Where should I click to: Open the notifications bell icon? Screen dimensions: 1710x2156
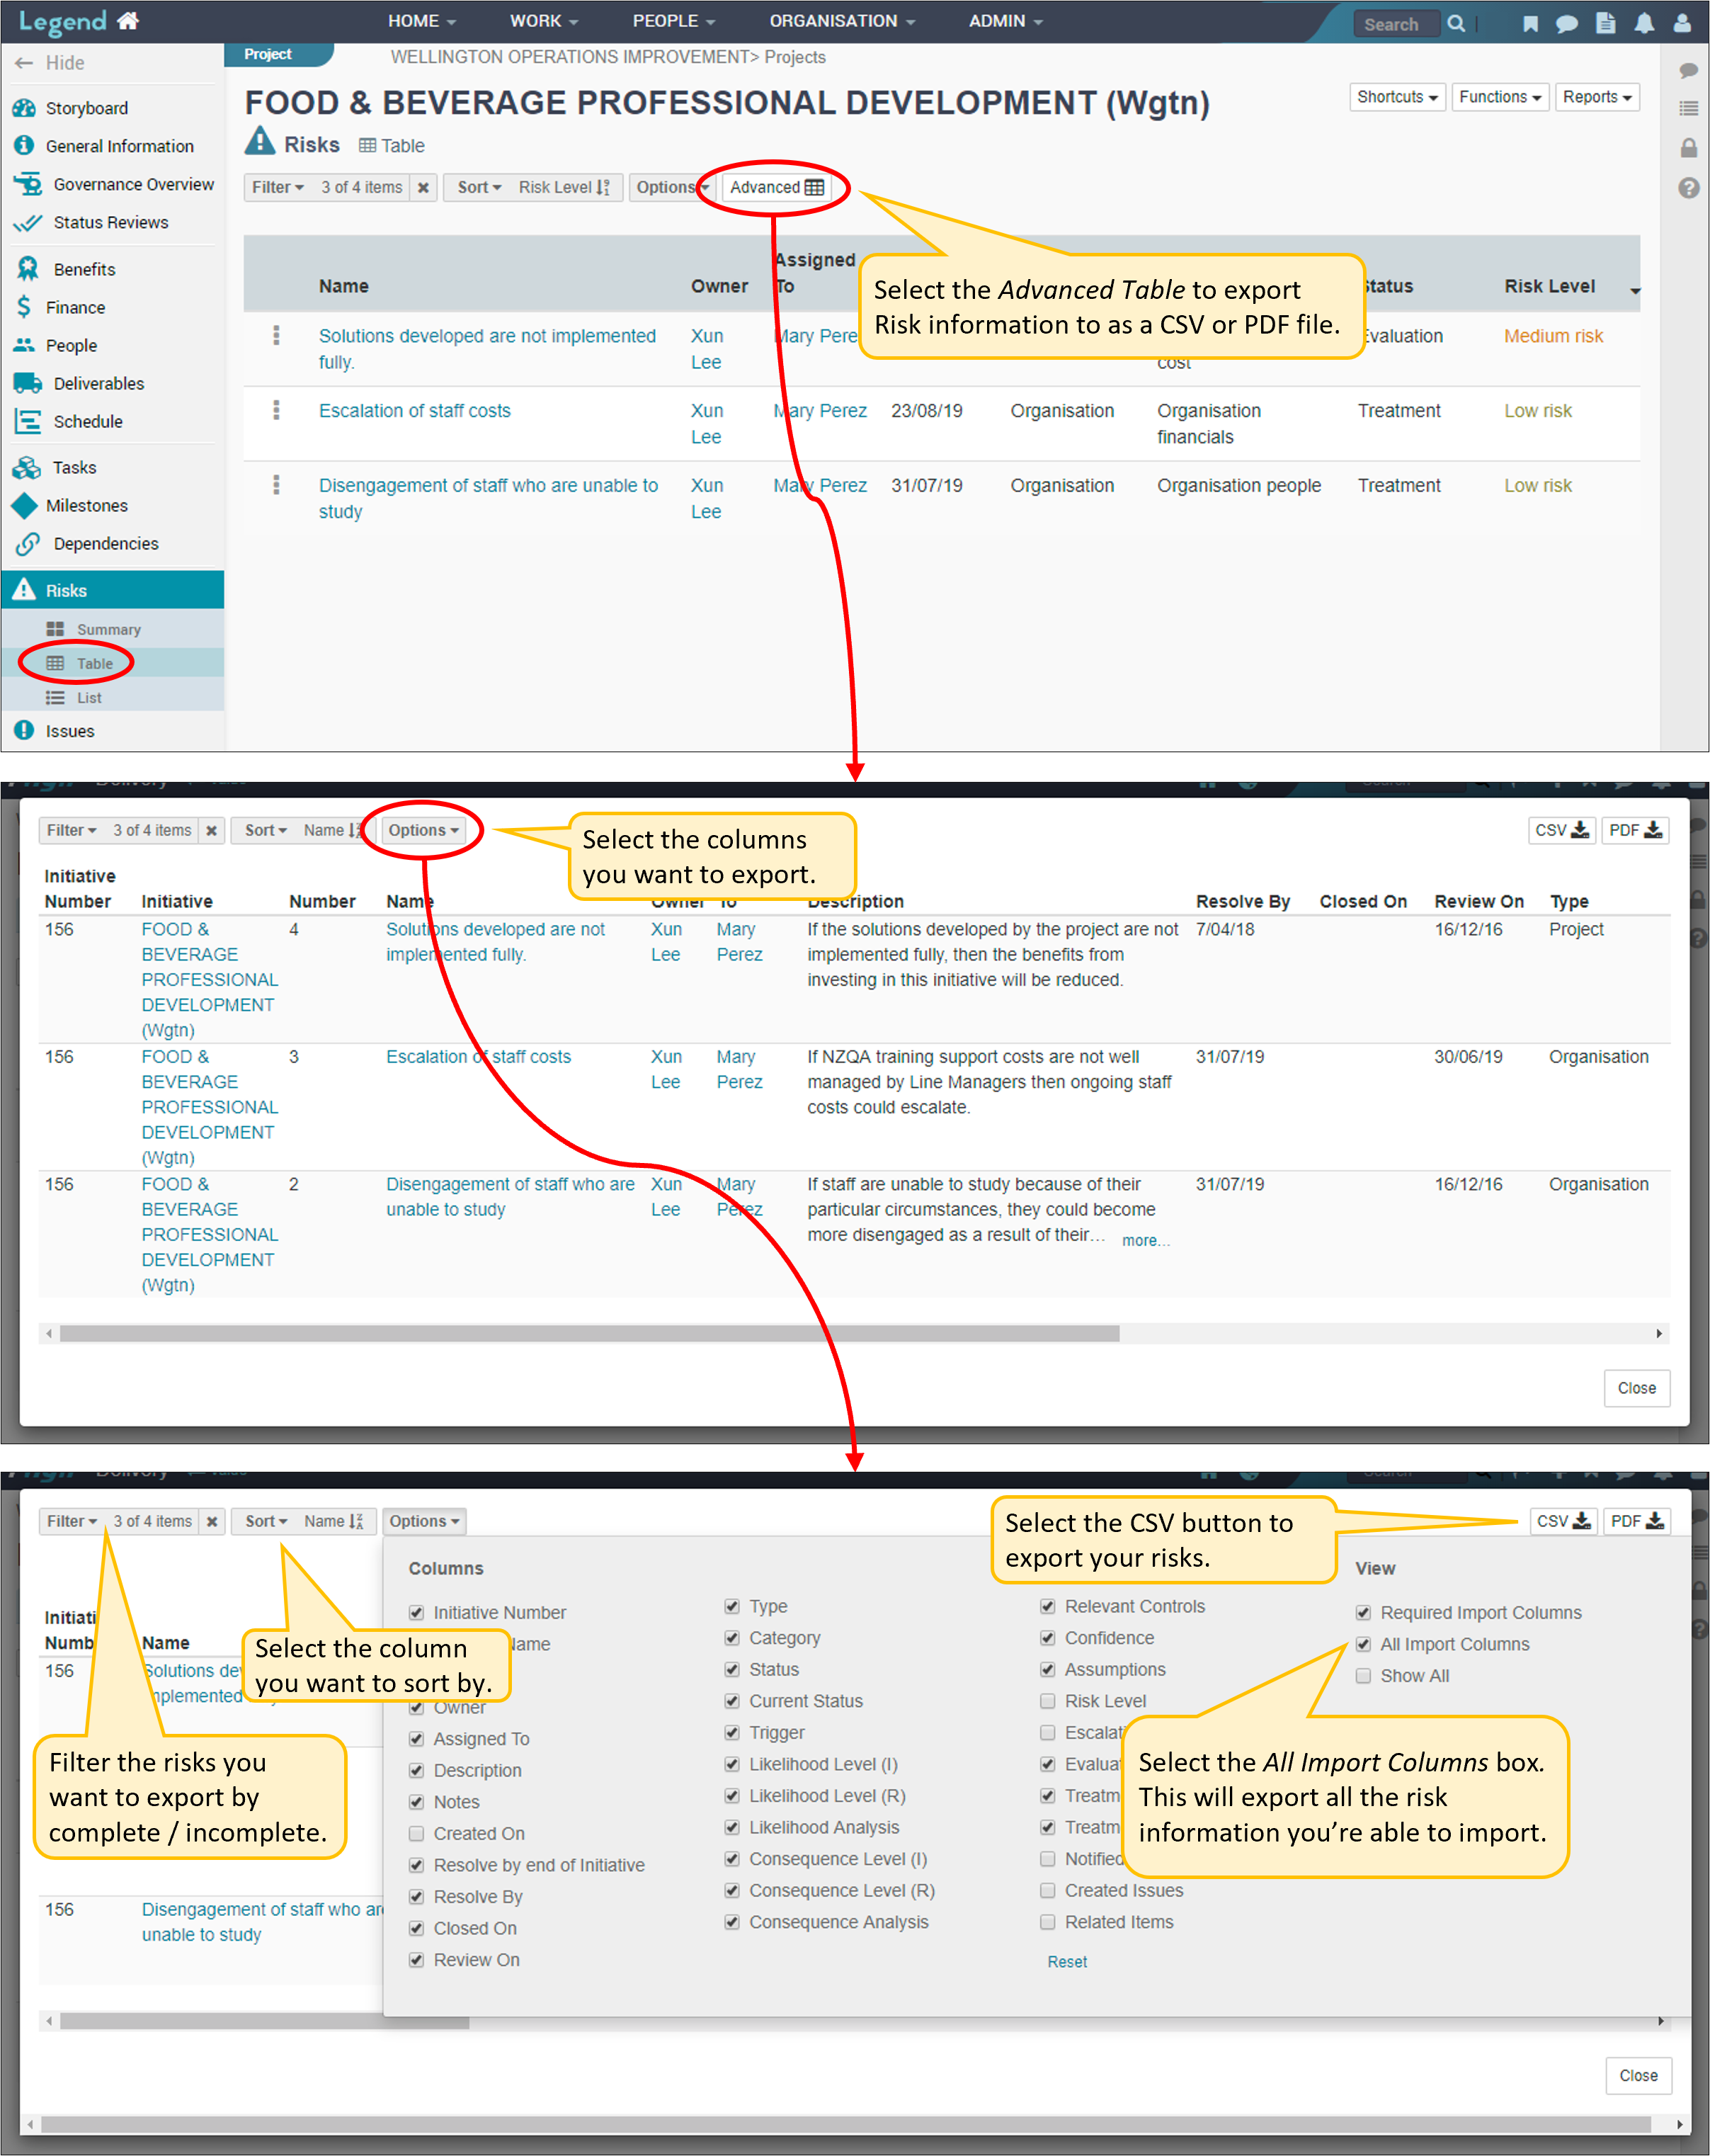(1644, 23)
